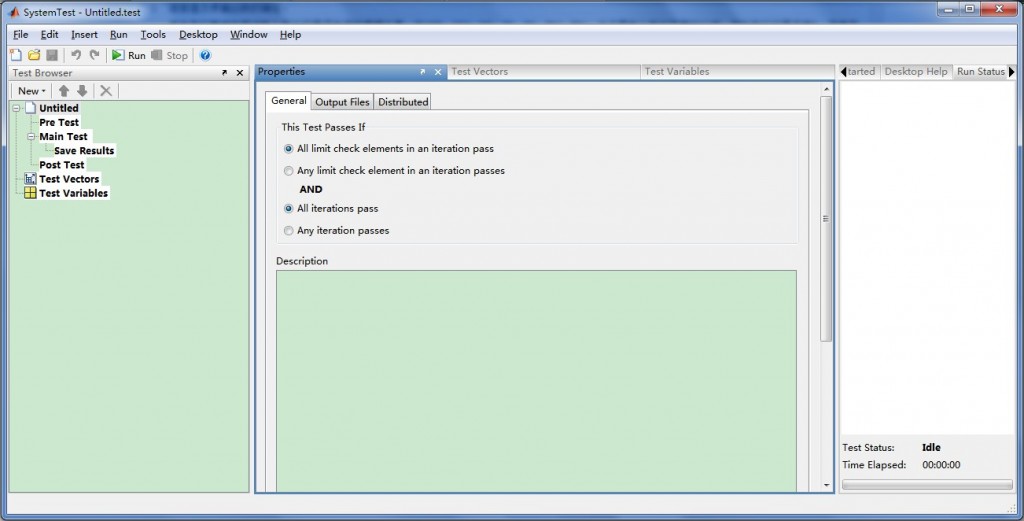This screenshot has width=1024, height=521.
Task: Switch to the Output Files tab
Action: (342, 102)
